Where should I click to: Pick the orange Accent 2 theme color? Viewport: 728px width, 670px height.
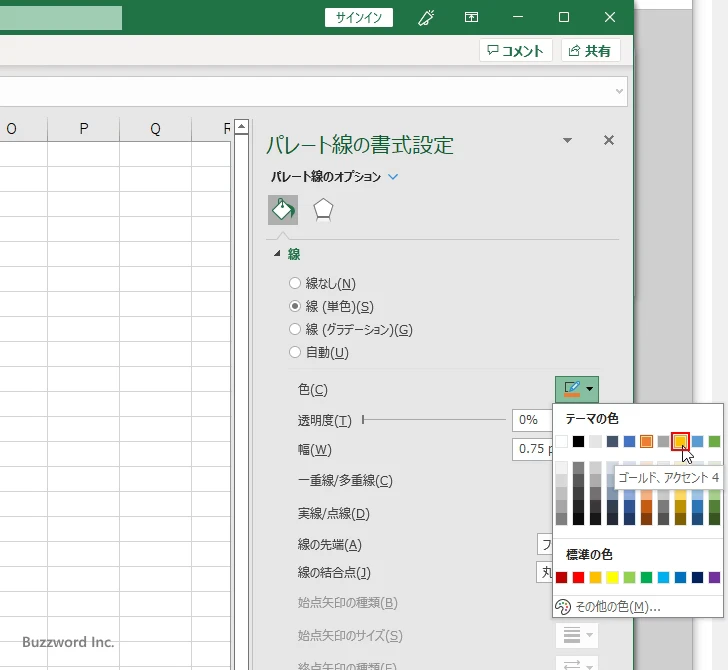(646, 441)
